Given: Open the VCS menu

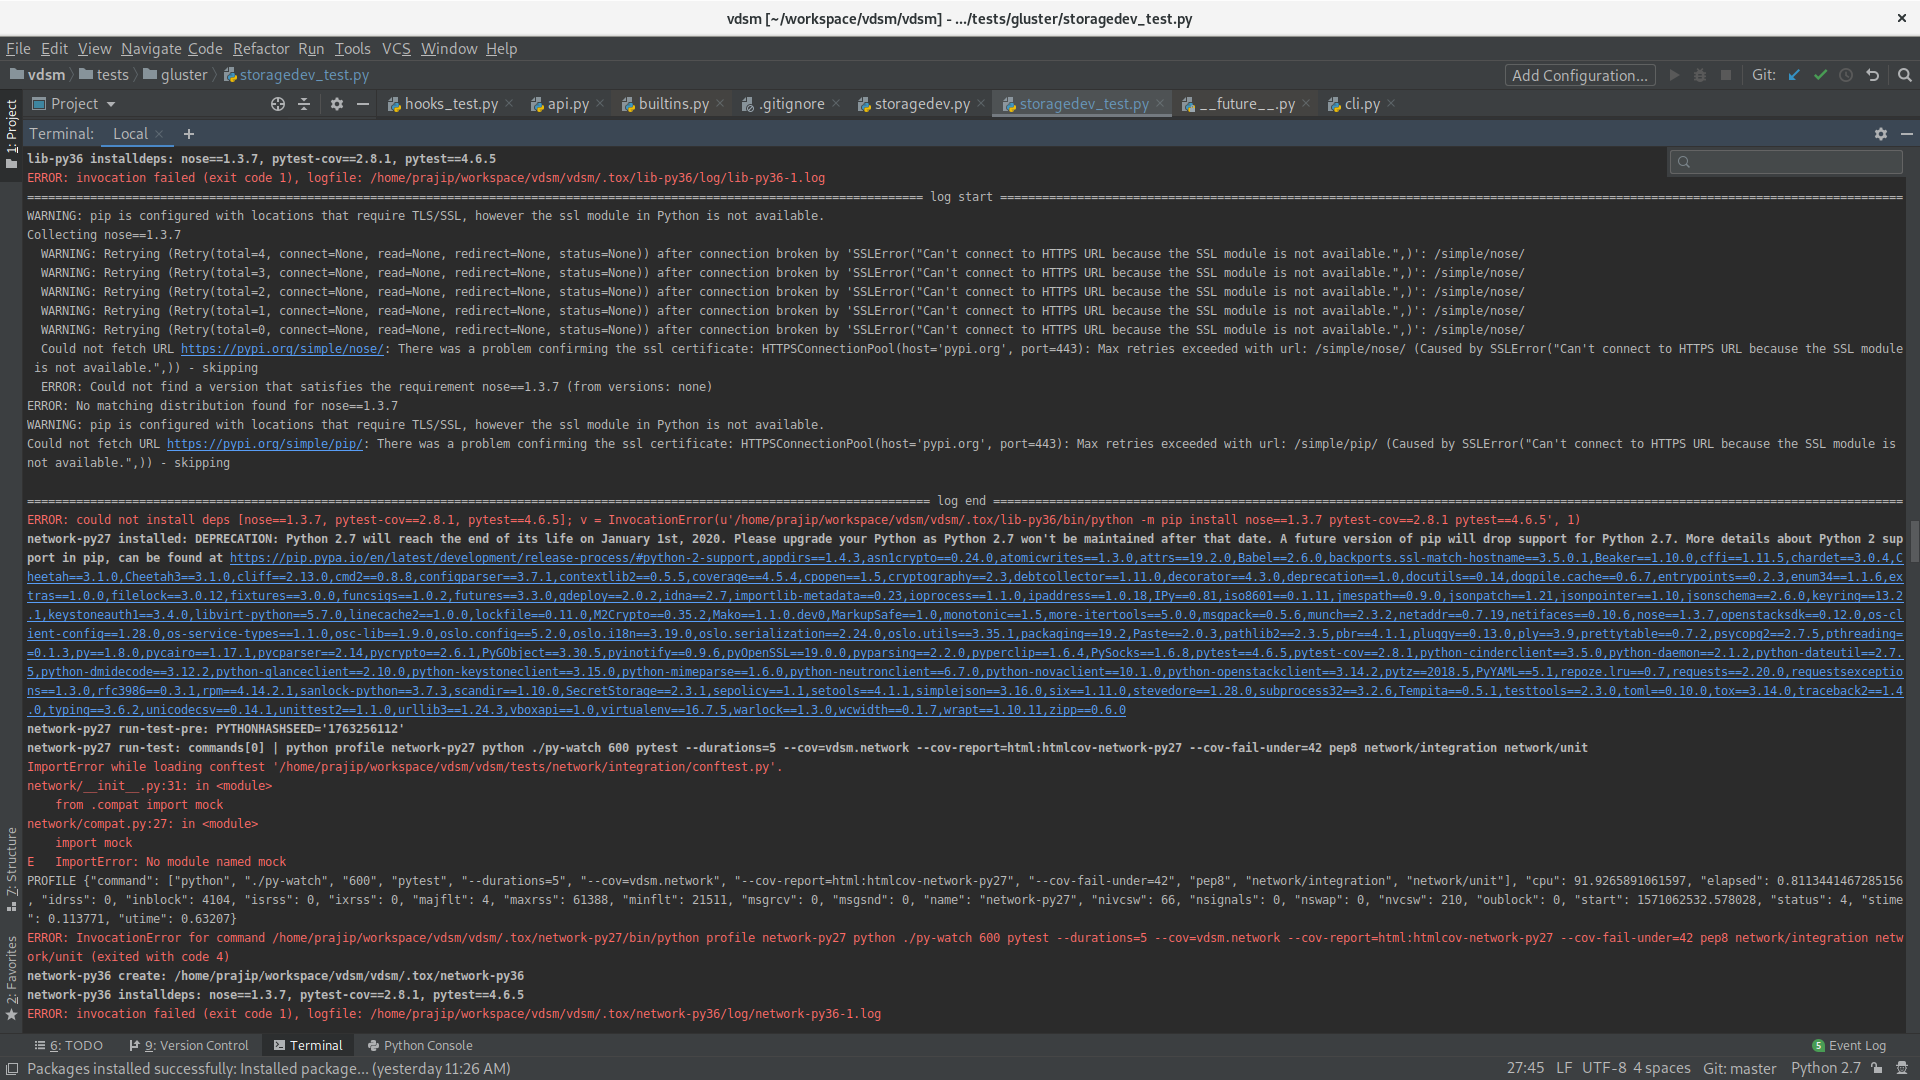Looking at the screenshot, I should 396,48.
